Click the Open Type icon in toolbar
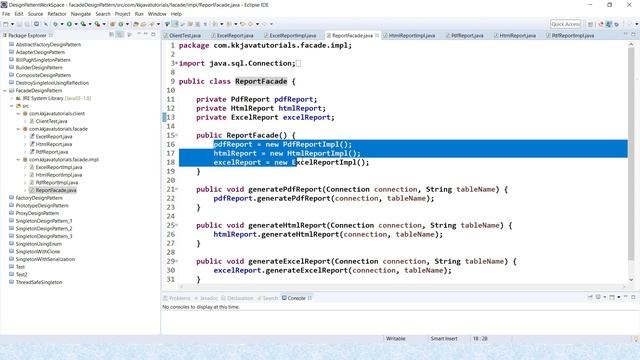640x360 pixels. tap(136, 24)
